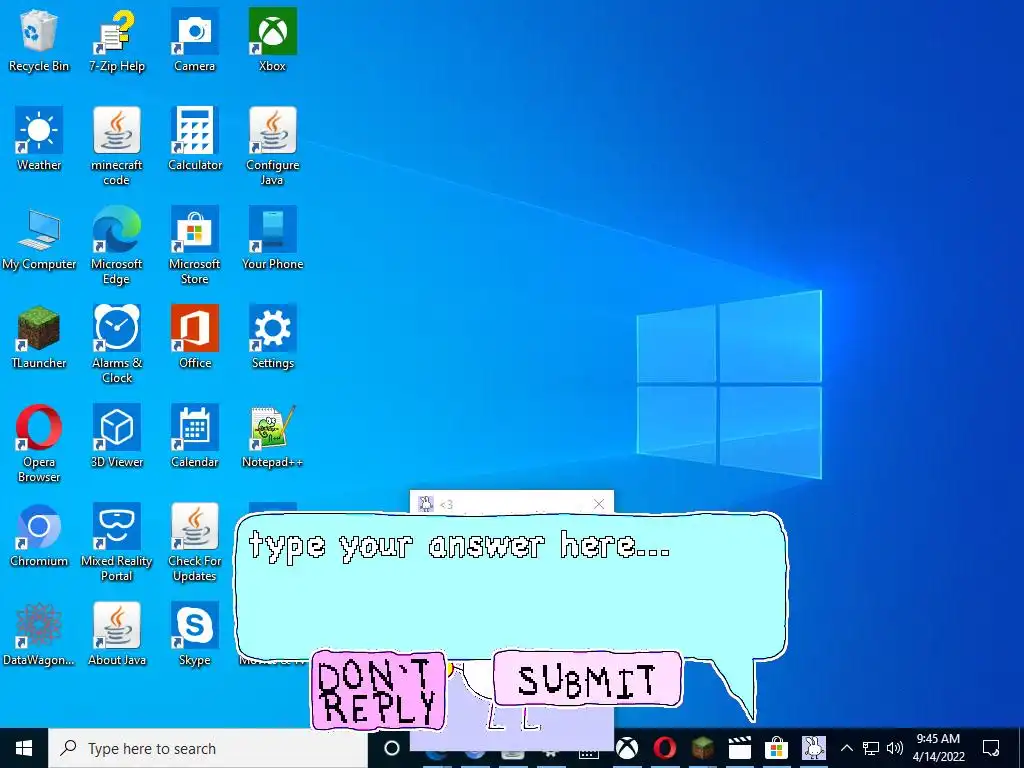
Task: Click the pink SUBMIT button
Action: tap(587, 679)
